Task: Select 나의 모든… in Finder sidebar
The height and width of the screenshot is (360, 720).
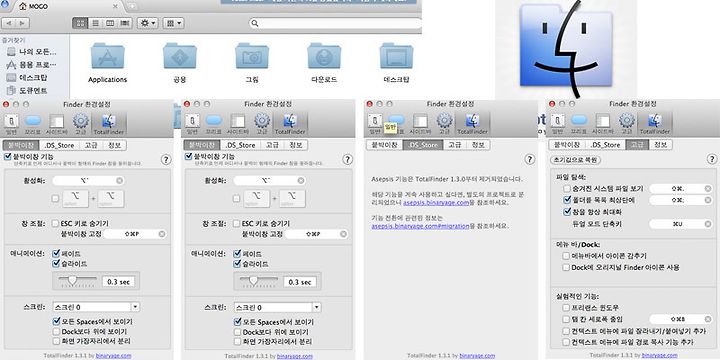Action: tap(32, 51)
